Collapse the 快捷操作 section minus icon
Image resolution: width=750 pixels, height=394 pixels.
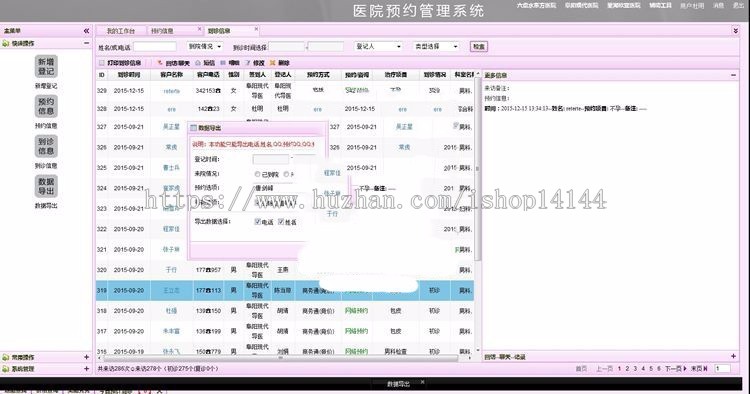[87, 43]
